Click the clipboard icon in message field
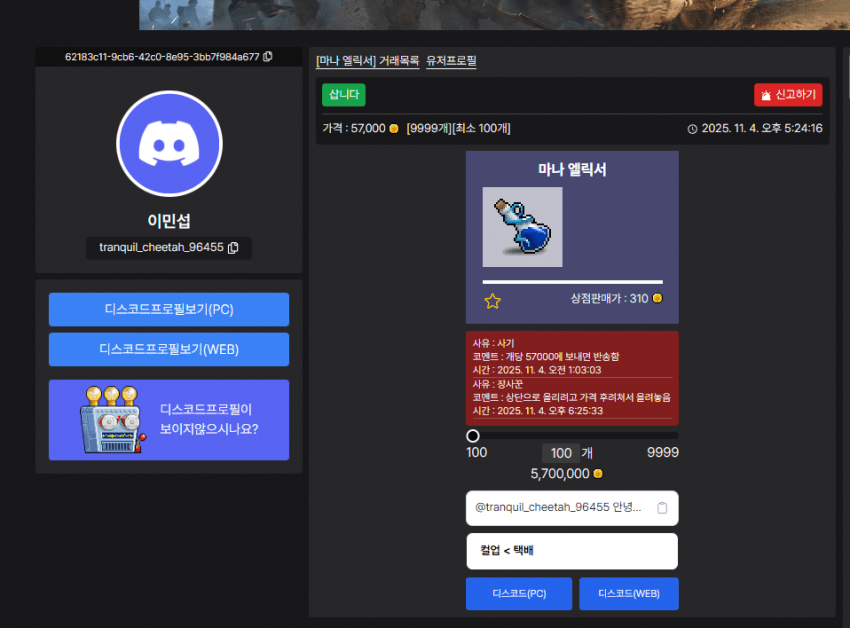The width and height of the screenshot is (850, 628). (x=662, y=508)
